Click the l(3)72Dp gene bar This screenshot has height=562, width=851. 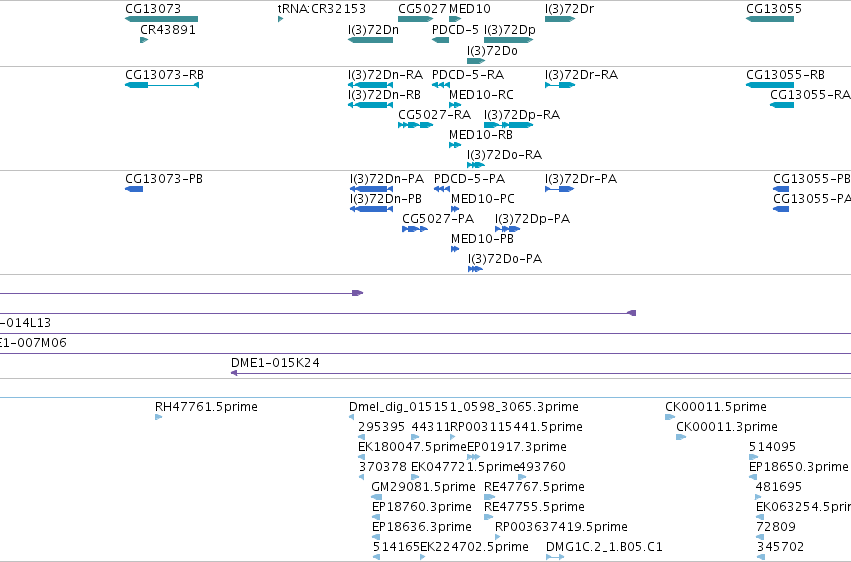509,40
